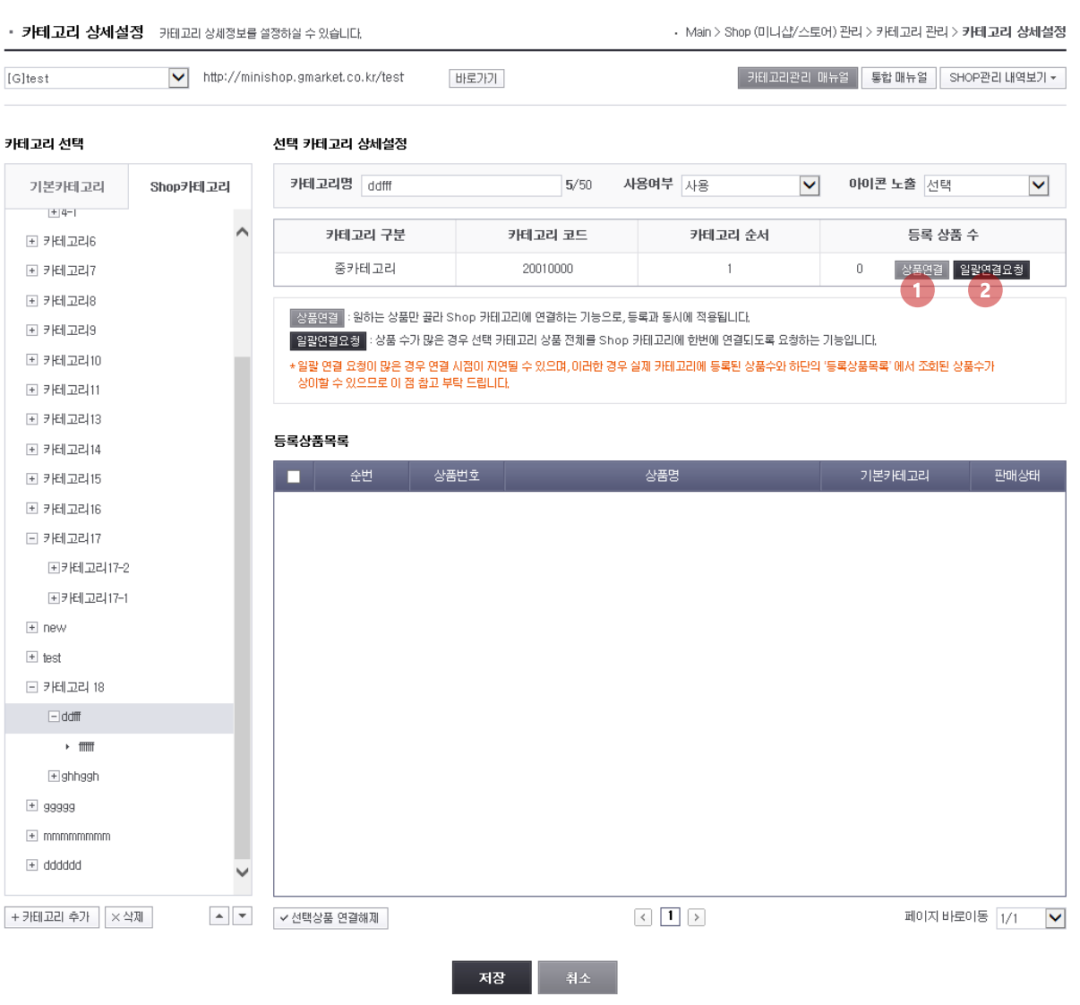Click the 취소 cancel button
Image resolution: width=1080 pixels, height=1005 pixels.
[x=577, y=977]
